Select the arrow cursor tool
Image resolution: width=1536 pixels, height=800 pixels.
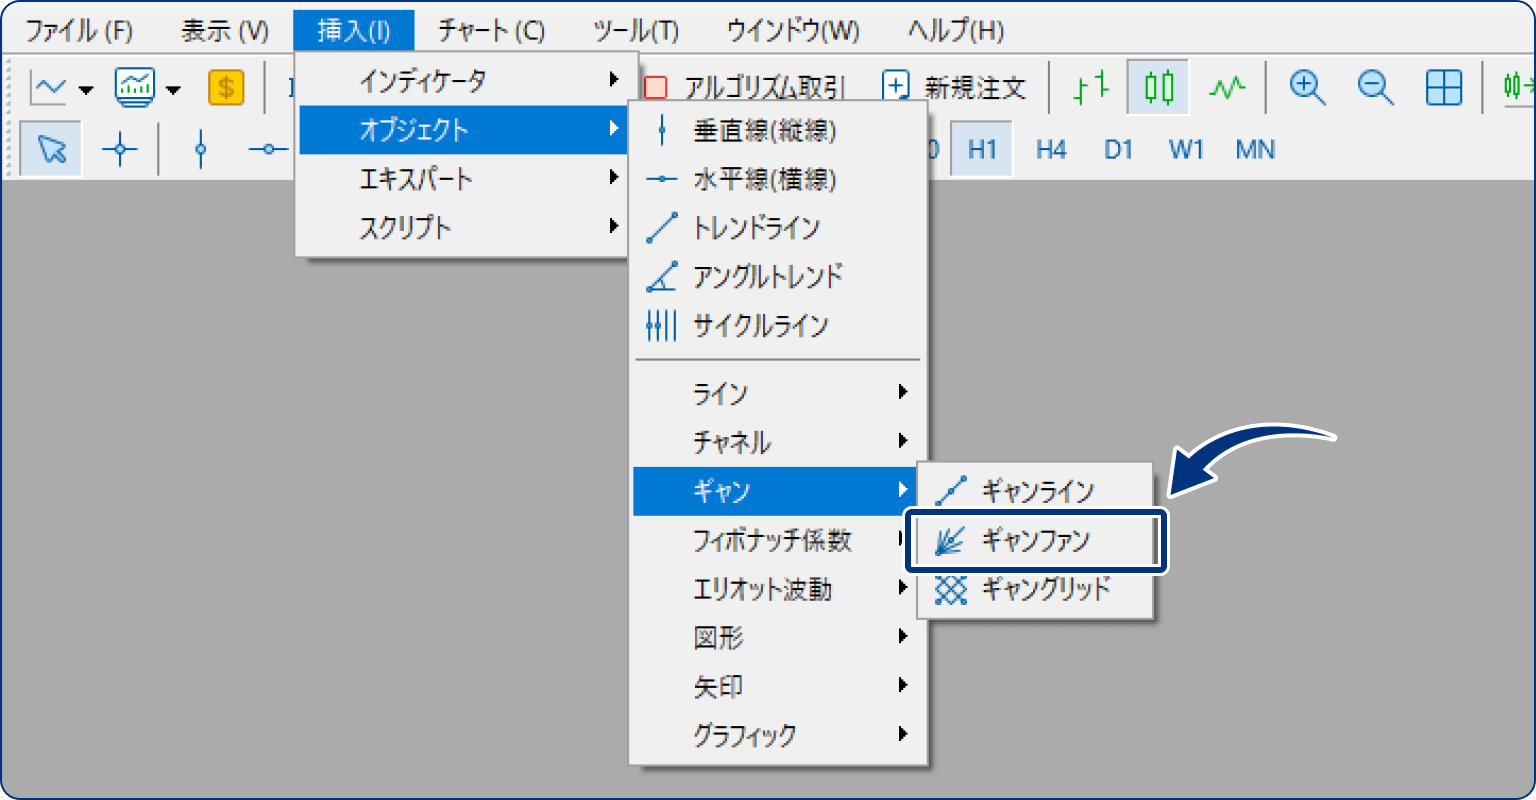coord(50,147)
